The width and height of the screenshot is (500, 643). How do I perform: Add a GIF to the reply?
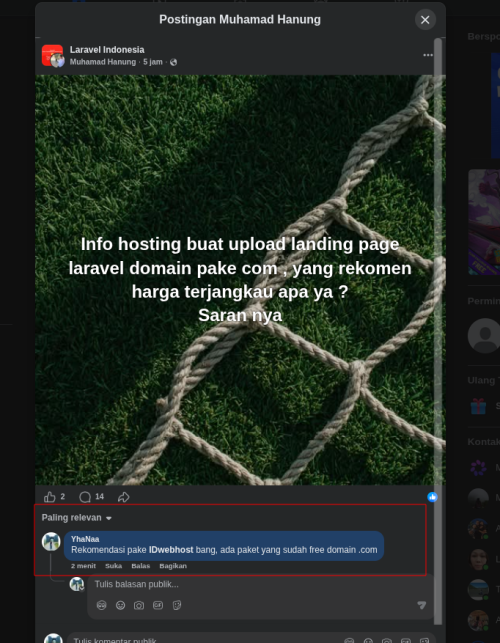158,605
